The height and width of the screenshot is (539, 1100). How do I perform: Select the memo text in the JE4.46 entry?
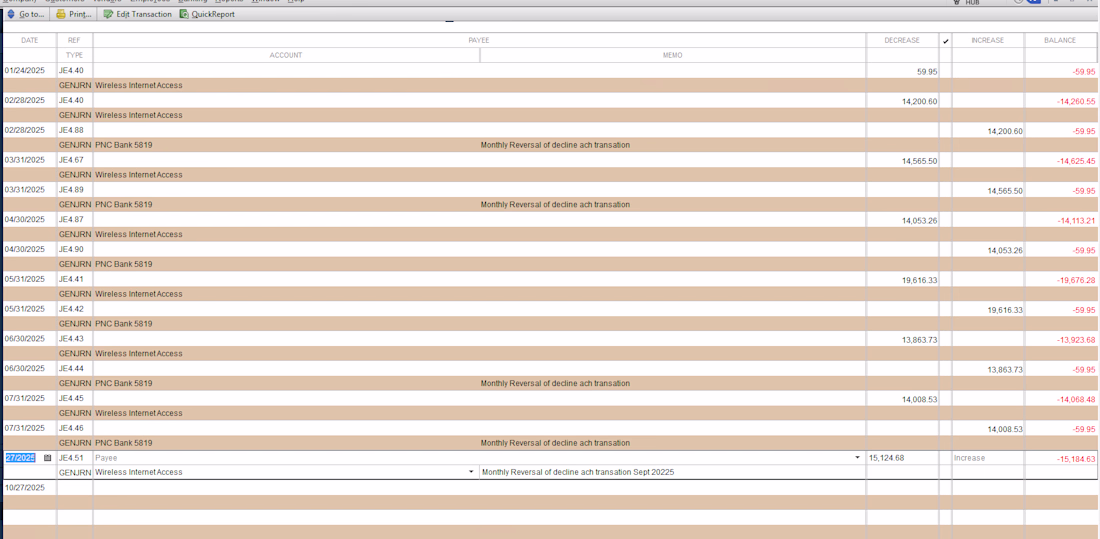point(555,443)
